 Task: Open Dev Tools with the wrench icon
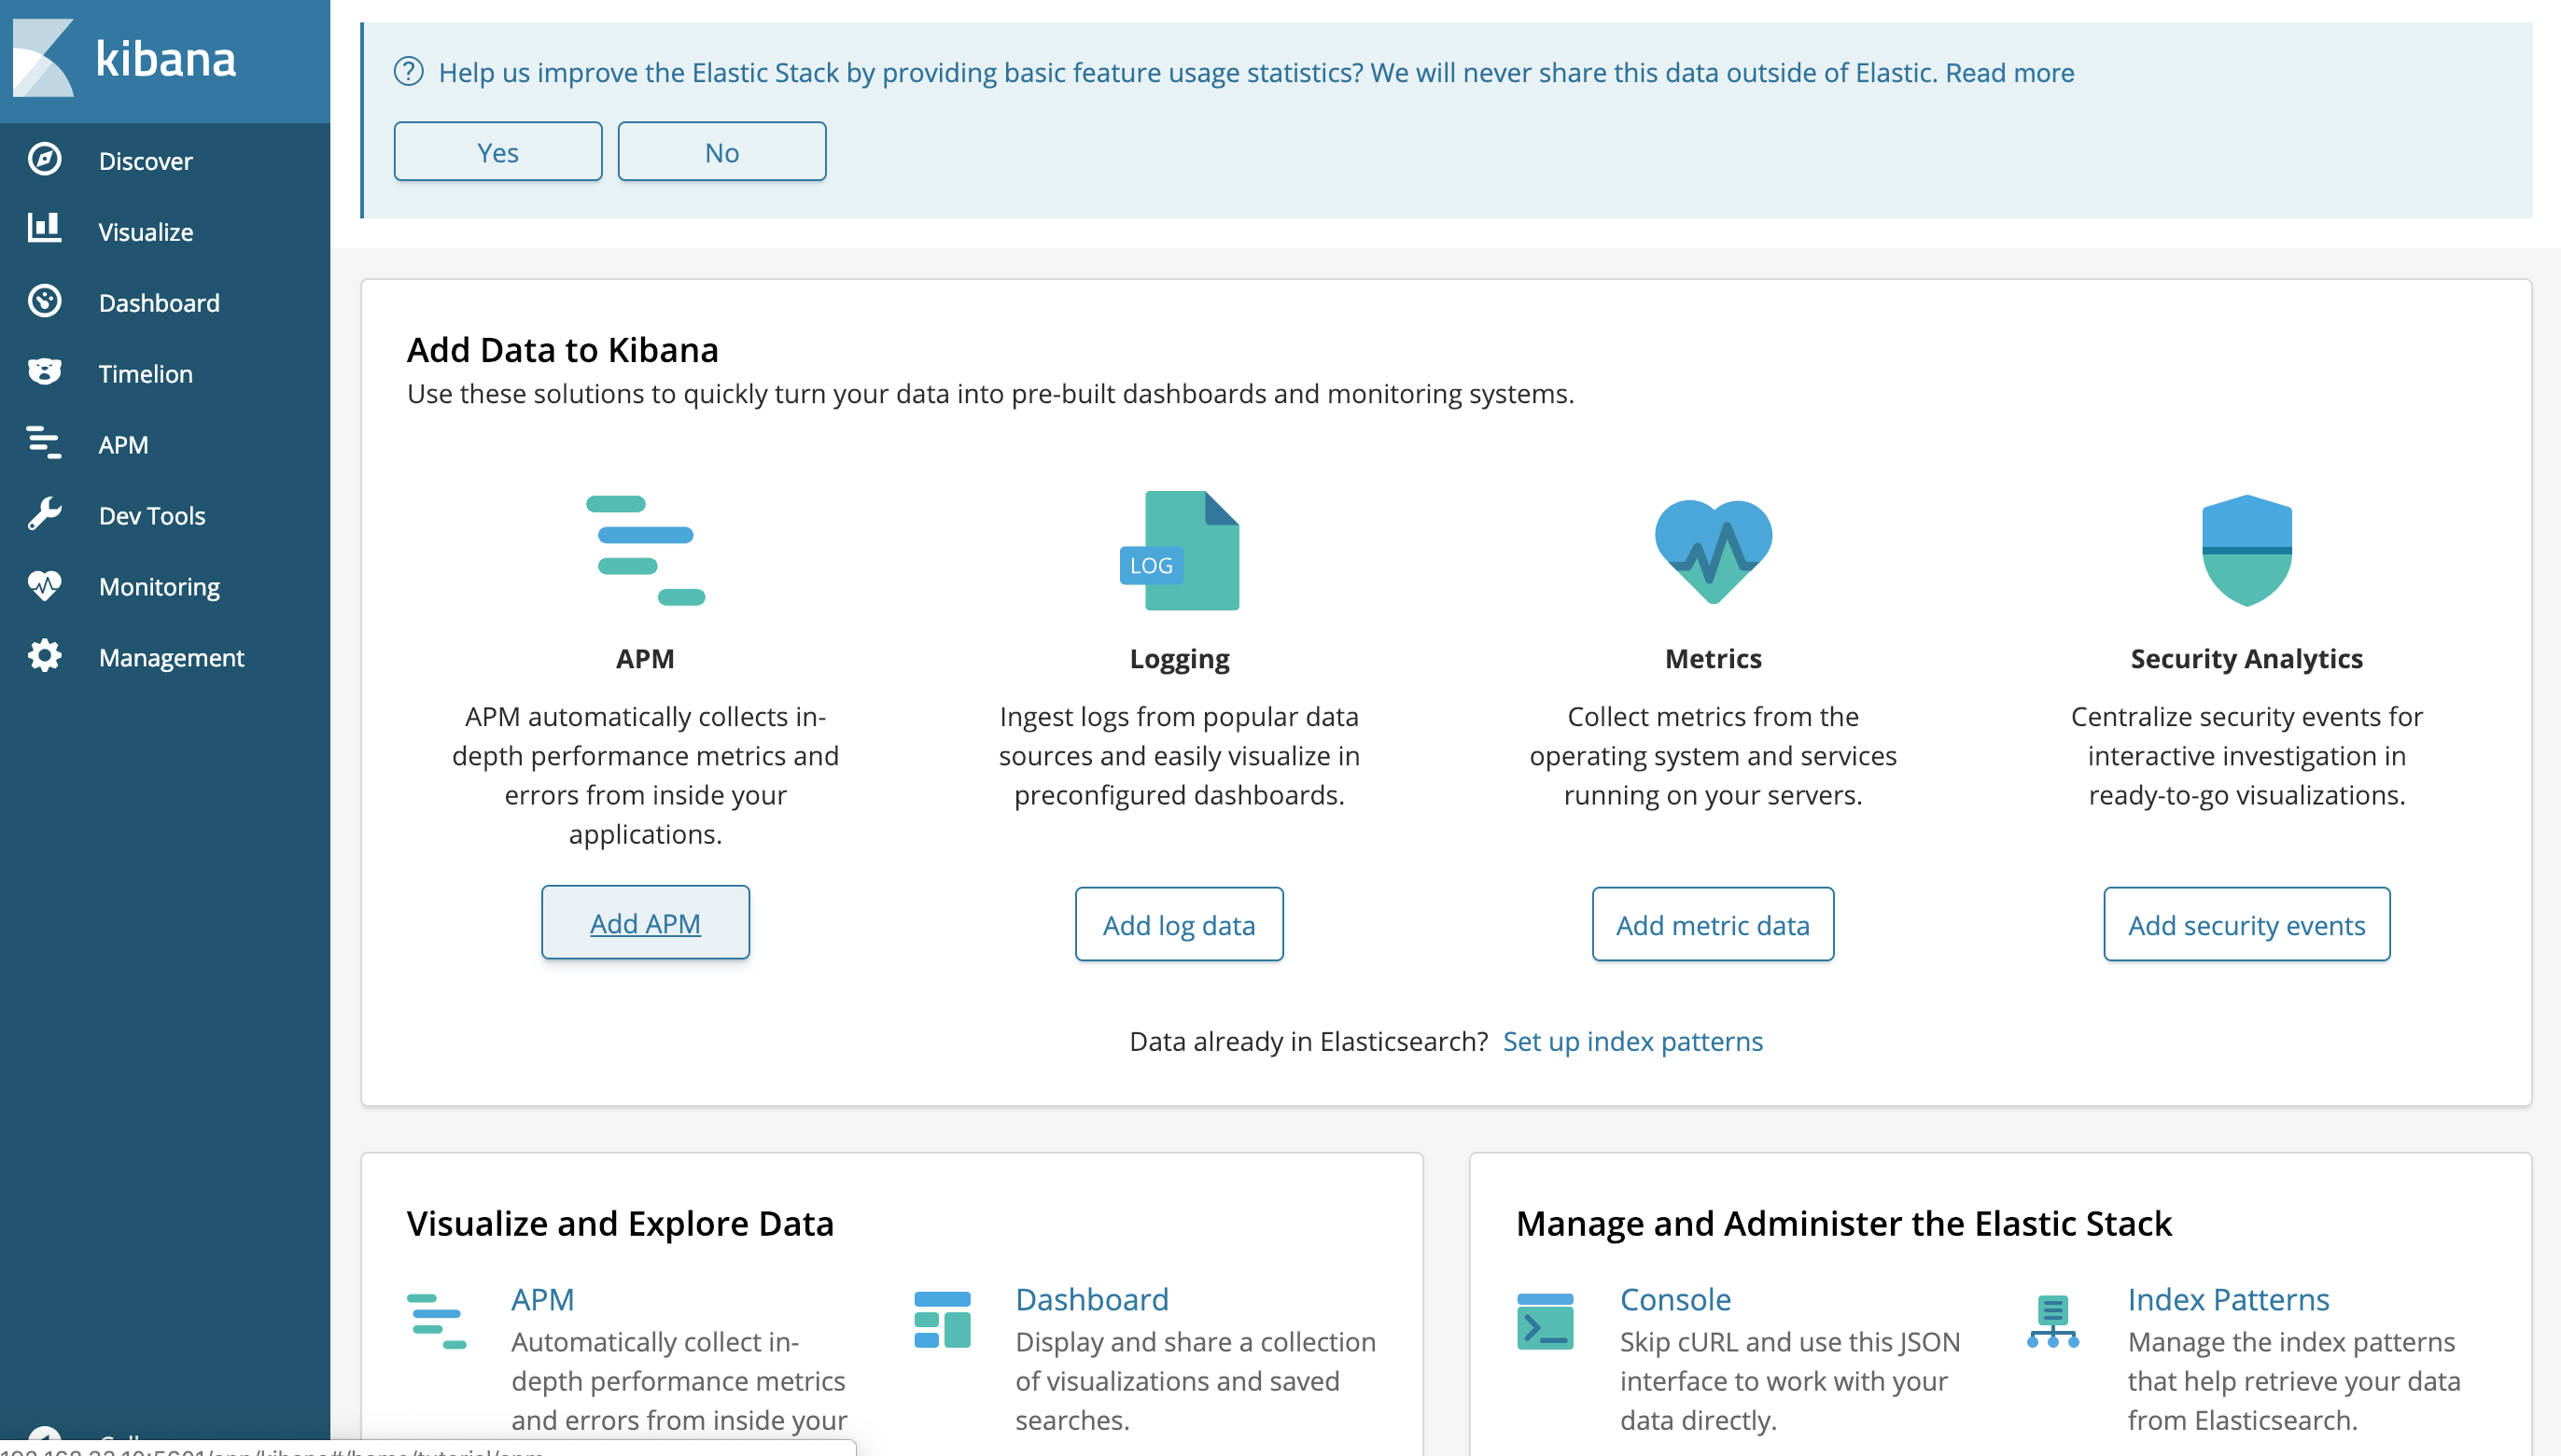tap(45, 515)
